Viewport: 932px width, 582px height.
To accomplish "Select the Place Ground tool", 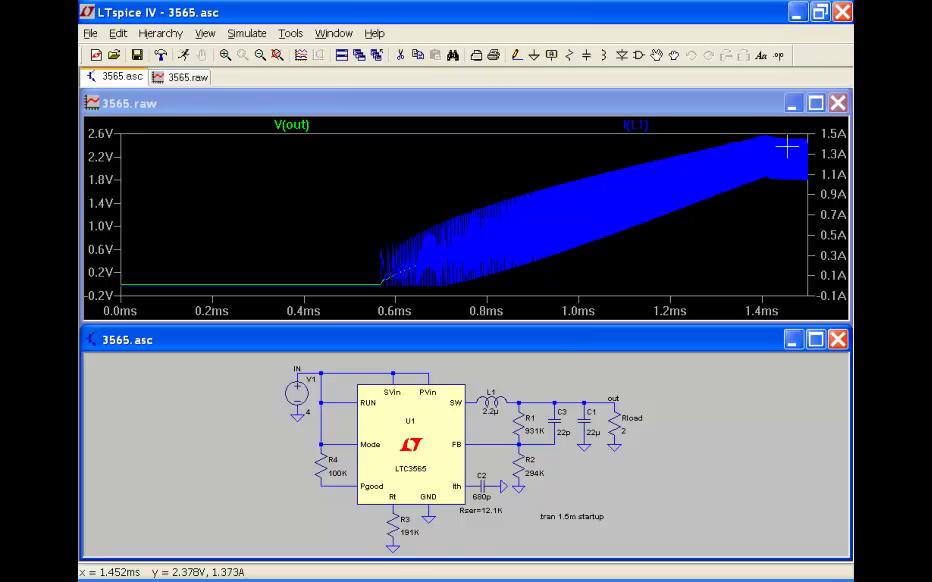I will pyautogui.click(x=534, y=56).
